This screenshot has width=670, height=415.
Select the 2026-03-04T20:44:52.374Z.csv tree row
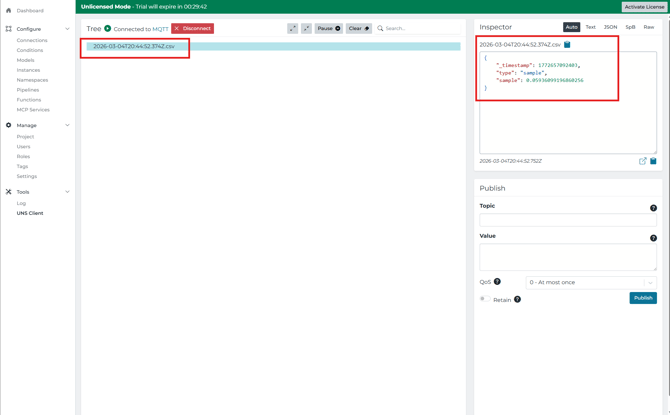[273, 46]
